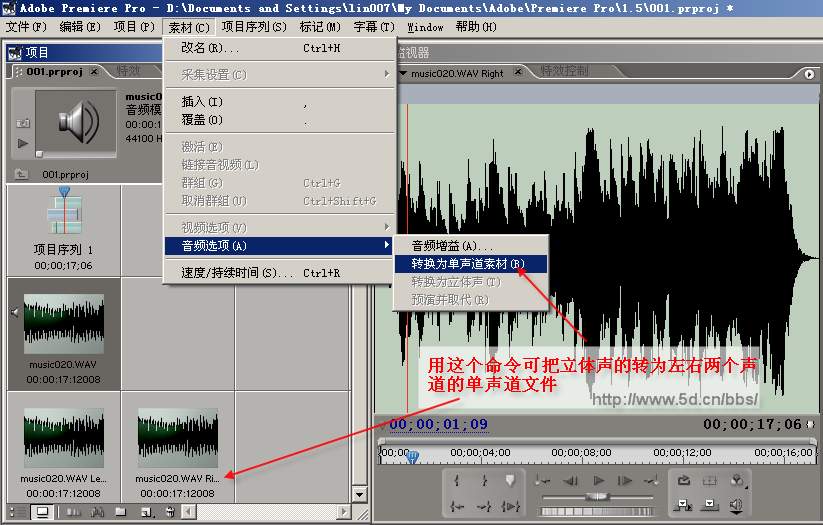Choose 改名(R)... from the menu
Screen dimensions: 823x525
click(x=279, y=48)
